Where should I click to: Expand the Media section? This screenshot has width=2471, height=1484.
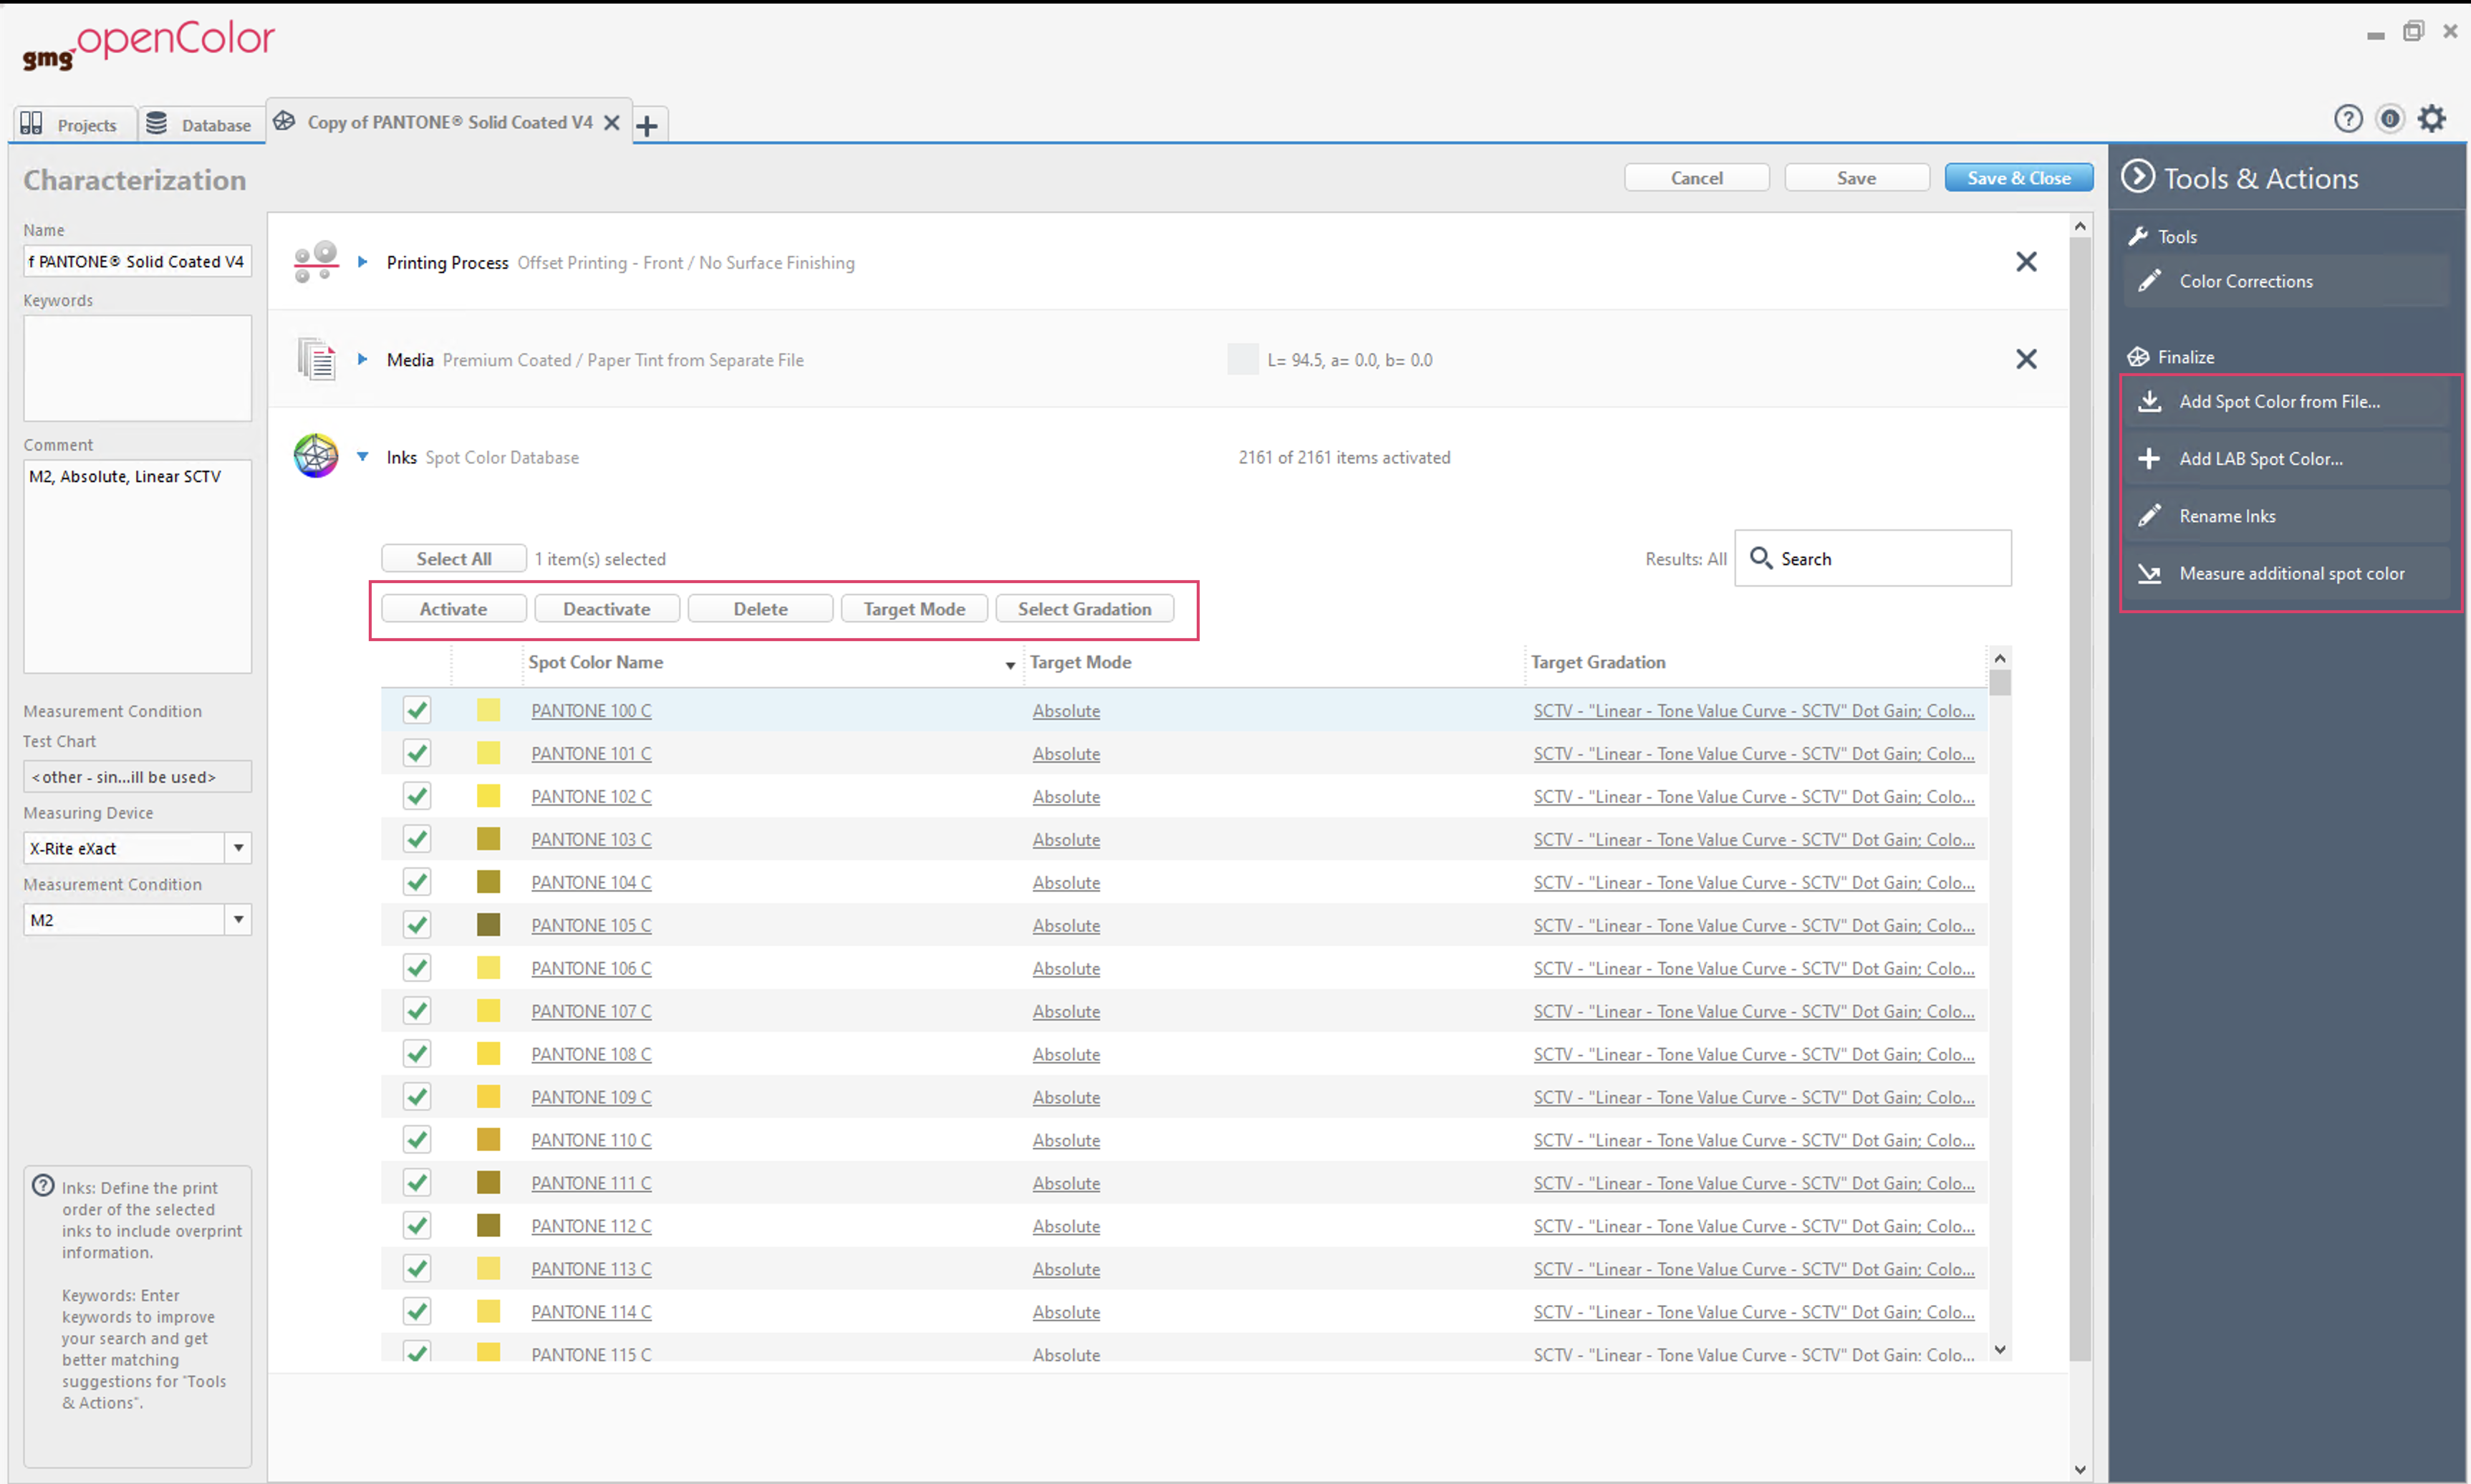click(363, 359)
